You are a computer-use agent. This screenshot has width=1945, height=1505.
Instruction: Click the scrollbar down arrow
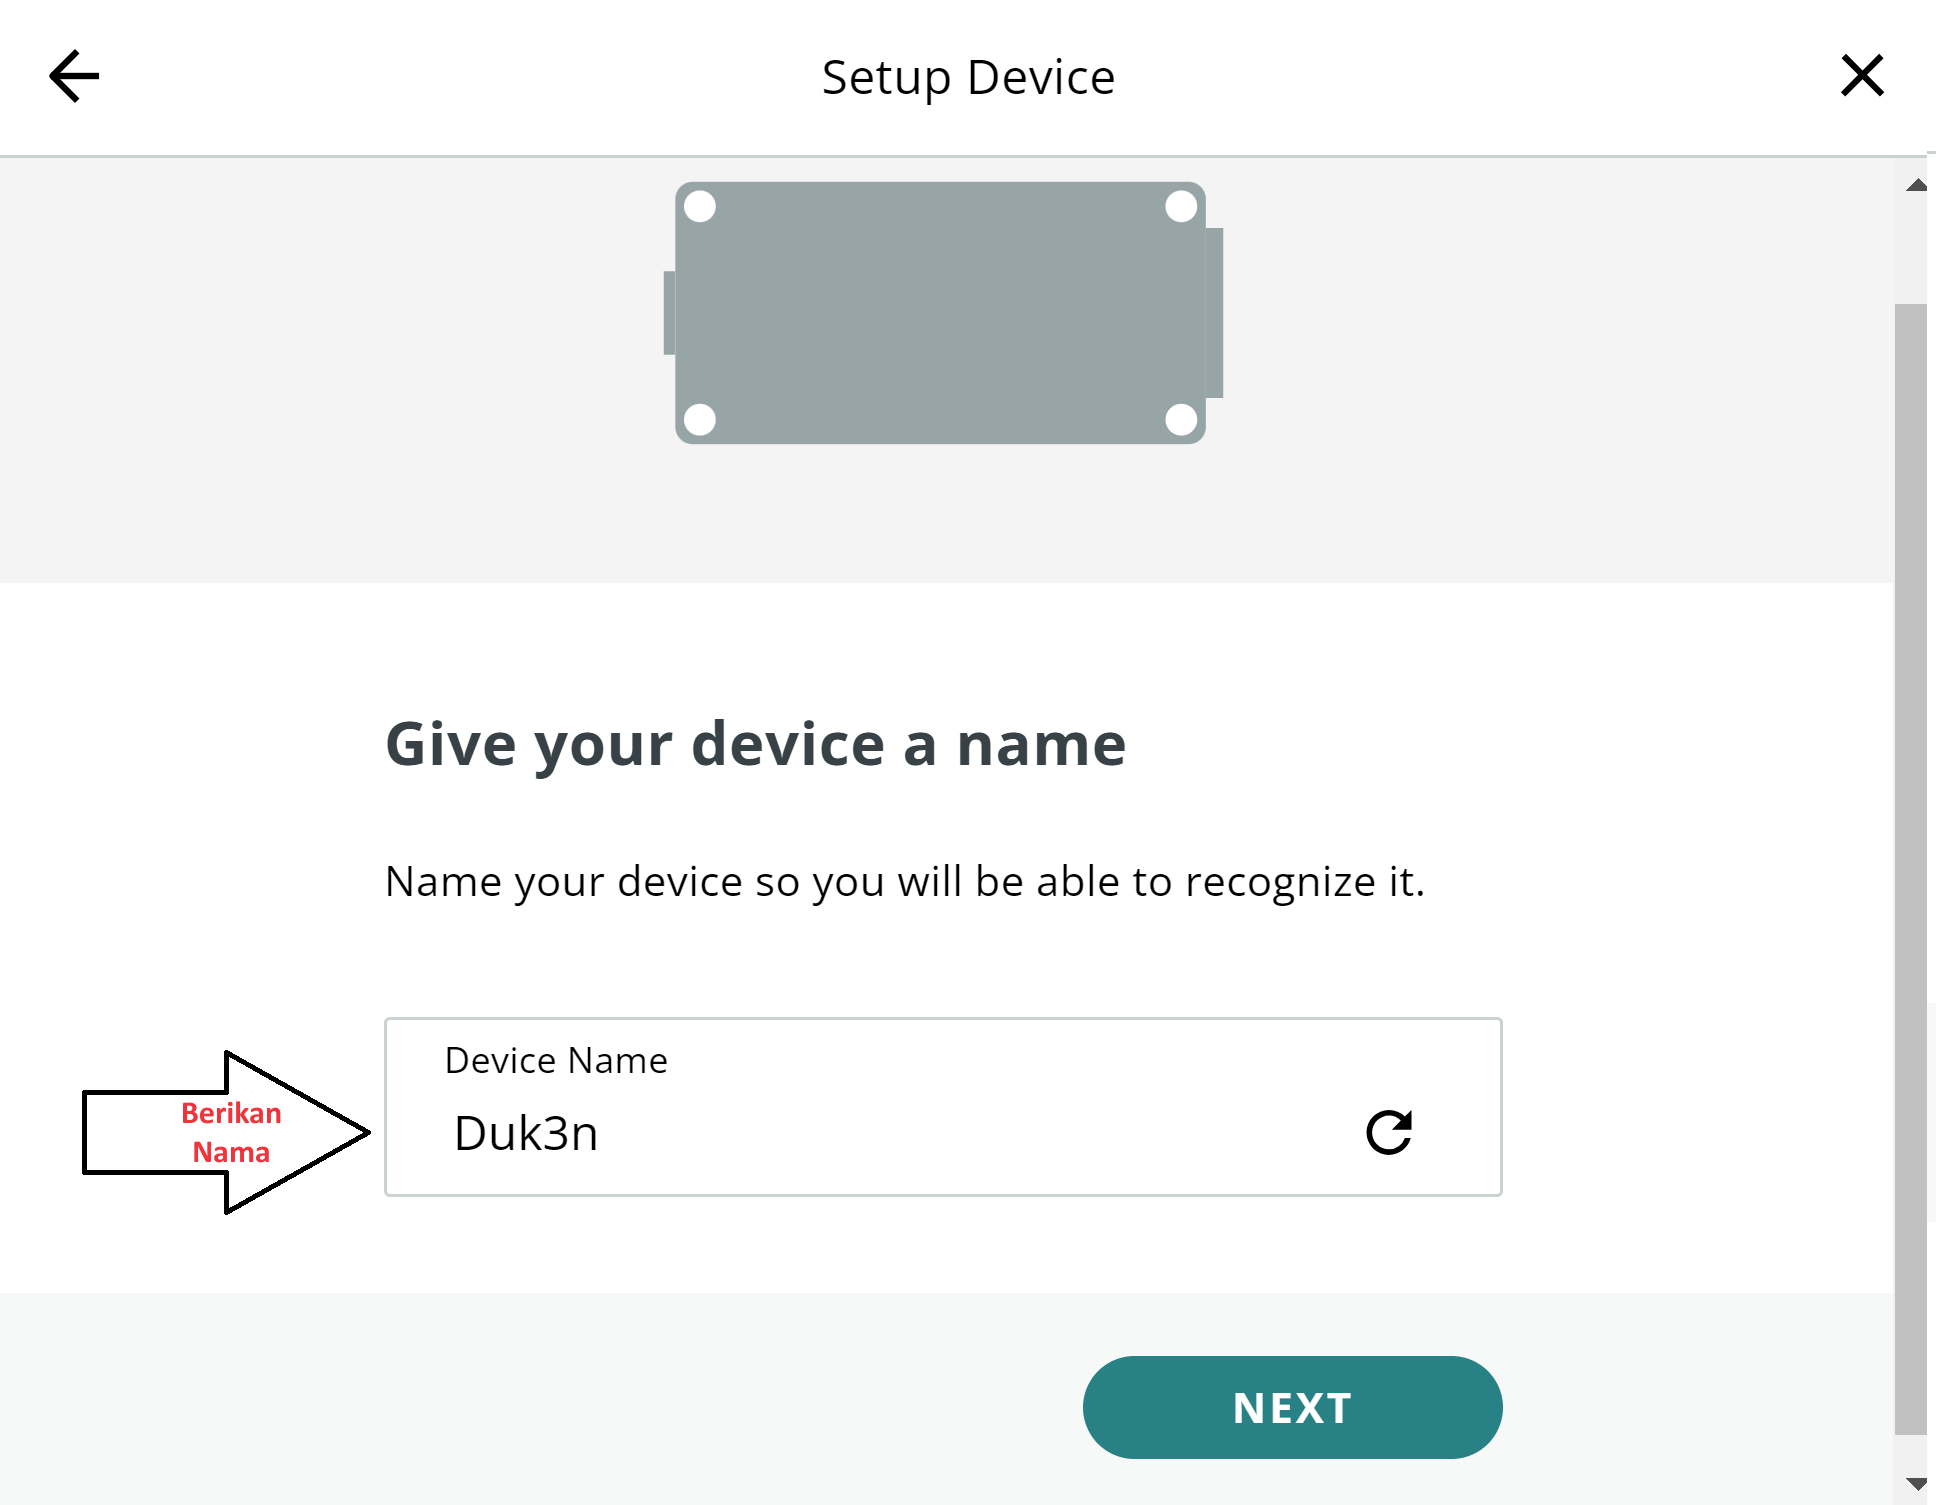click(1916, 1483)
